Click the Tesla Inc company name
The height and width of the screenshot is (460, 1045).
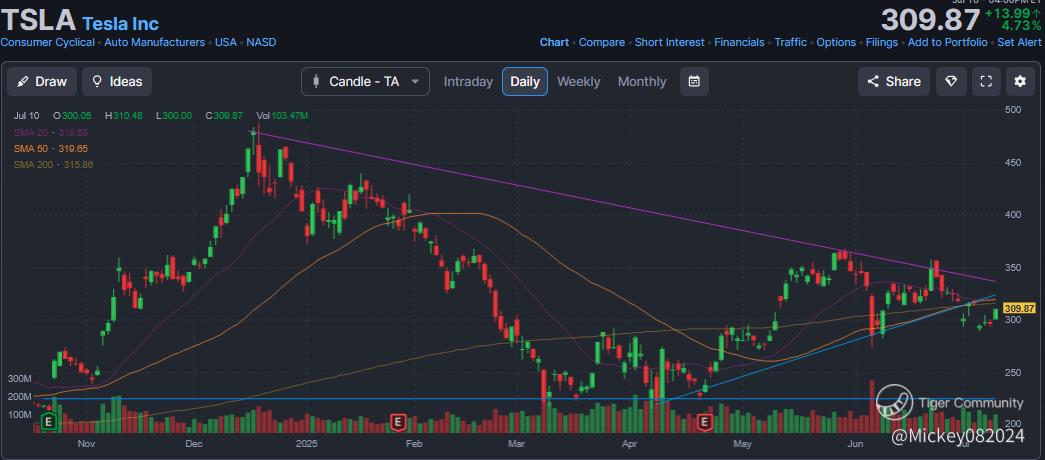click(x=121, y=24)
